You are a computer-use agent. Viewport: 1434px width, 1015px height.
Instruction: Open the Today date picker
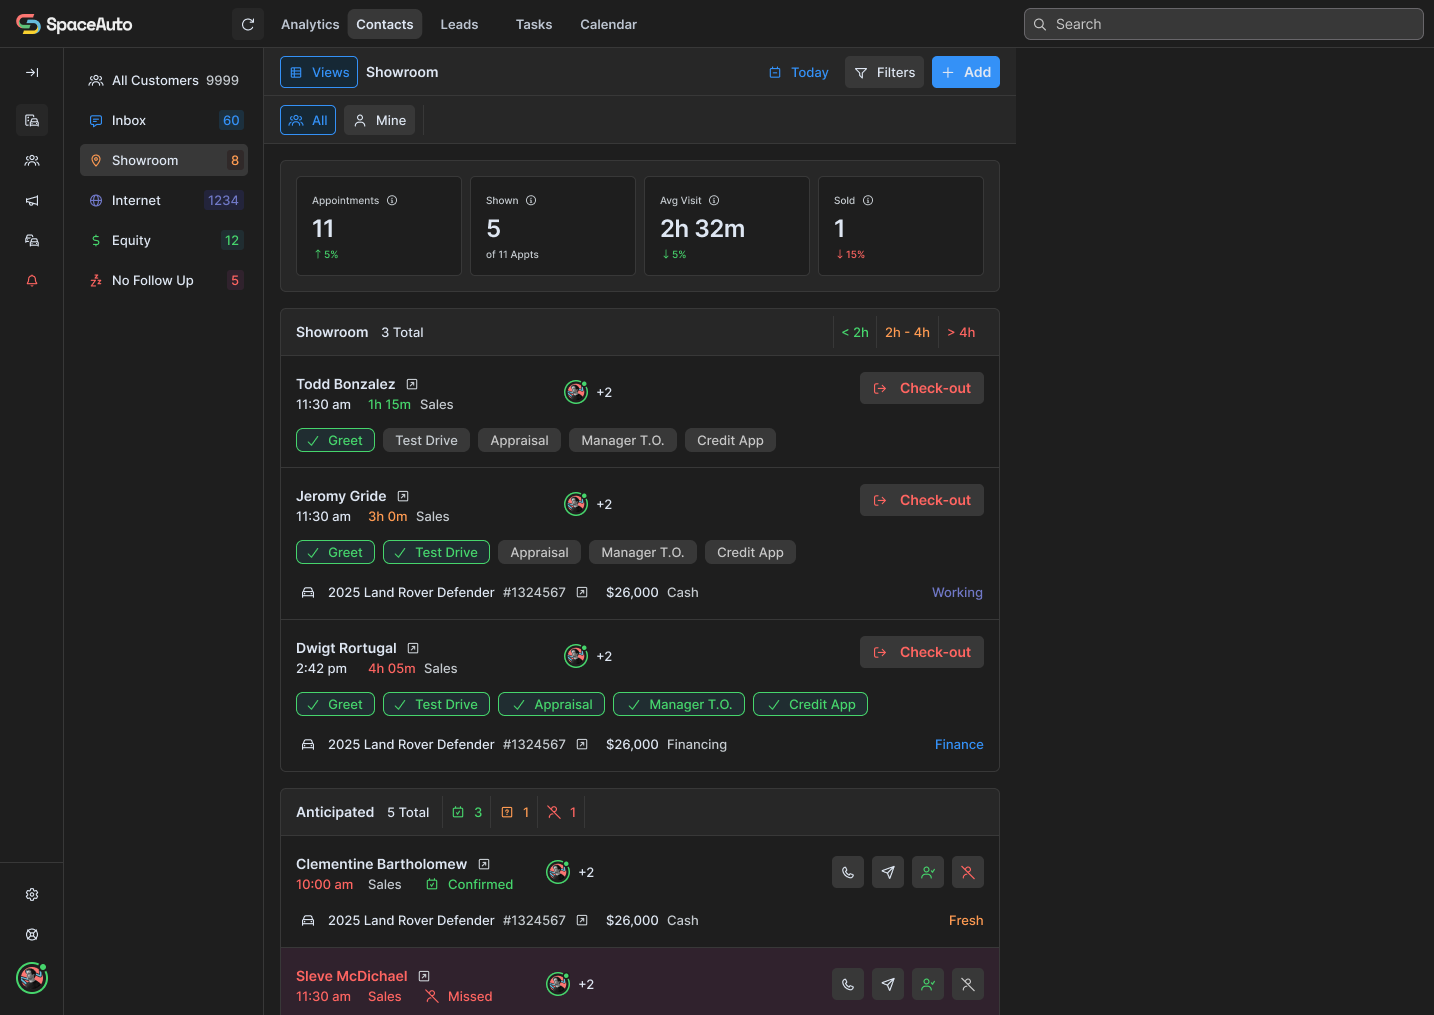798,72
